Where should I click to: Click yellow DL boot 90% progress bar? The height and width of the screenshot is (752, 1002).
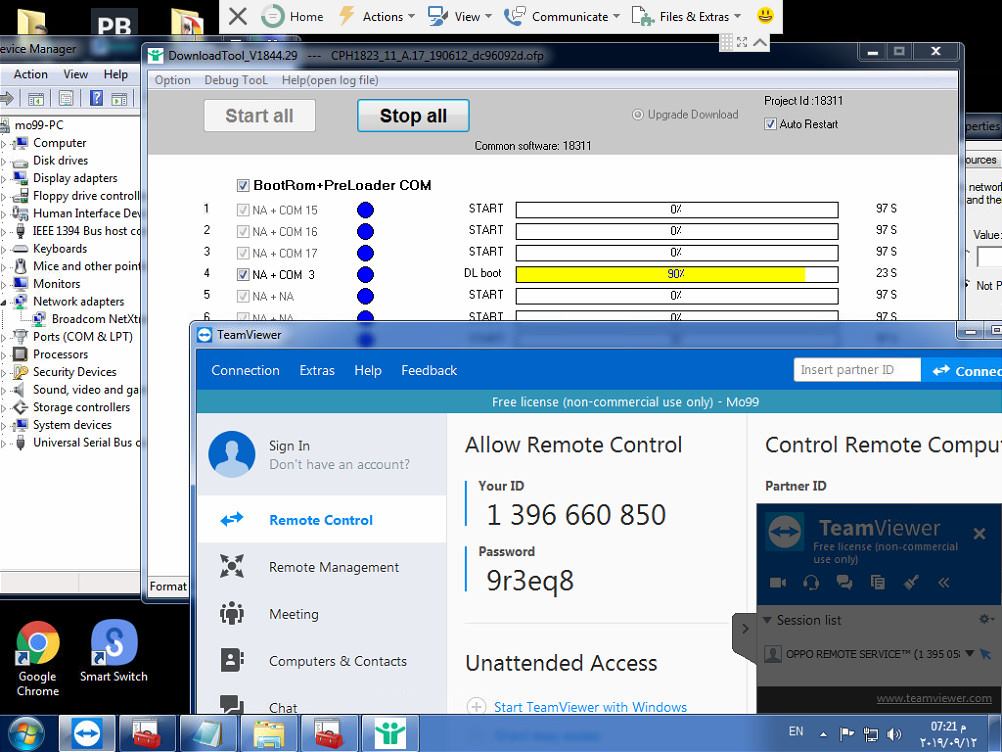pyautogui.click(x=677, y=274)
